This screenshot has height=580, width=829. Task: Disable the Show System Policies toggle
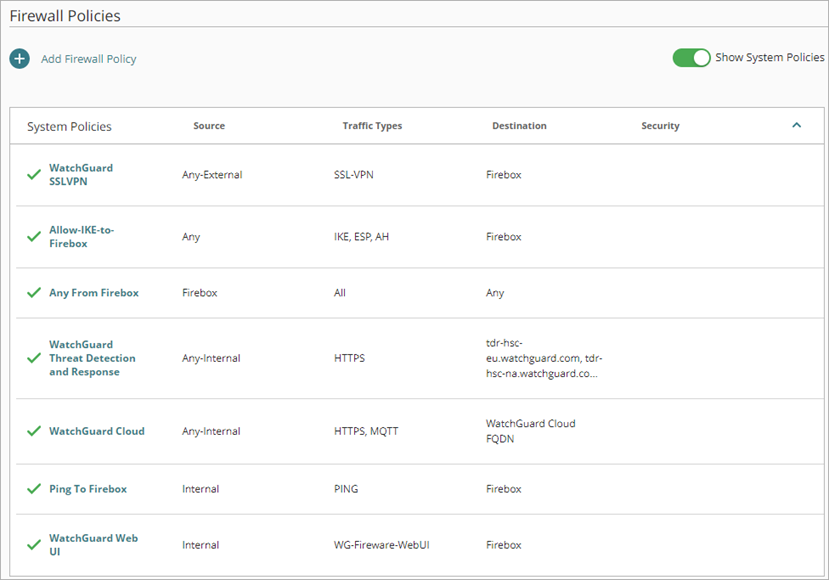[x=691, y=58]
